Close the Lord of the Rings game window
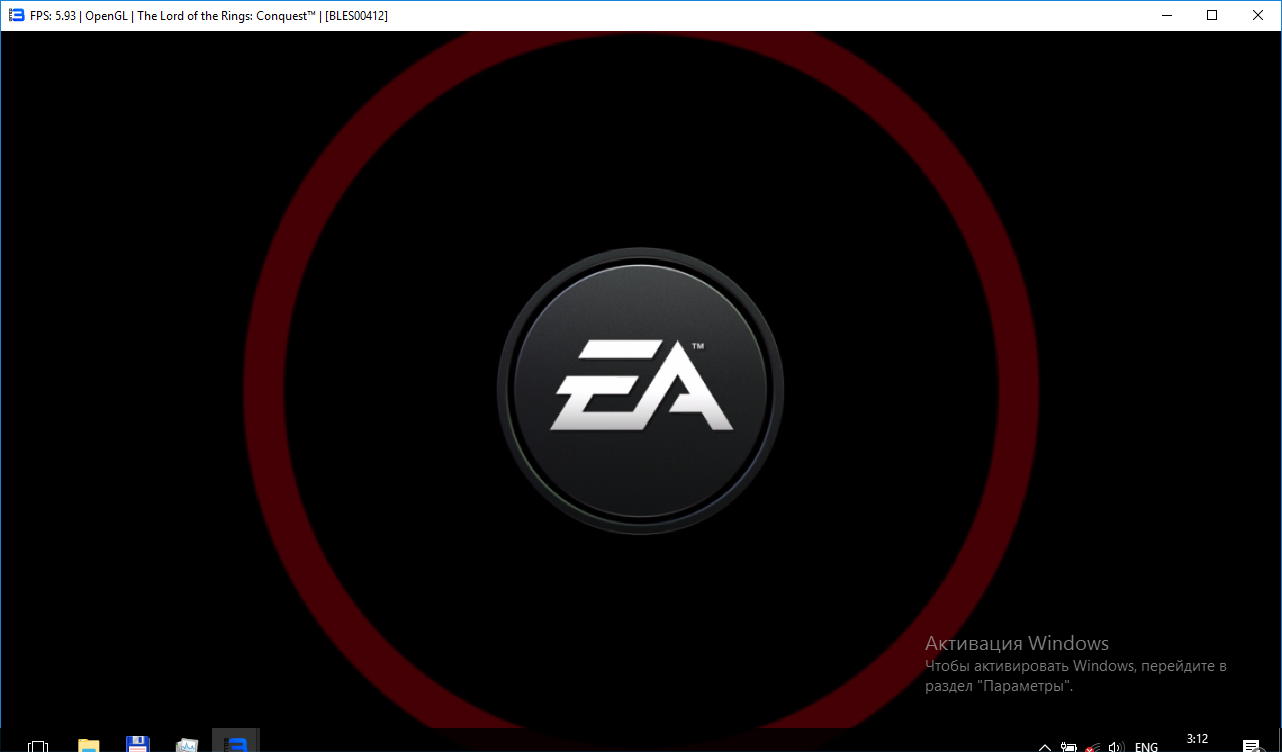This screenshot has height=752, width=1282. coord(1258,15)
